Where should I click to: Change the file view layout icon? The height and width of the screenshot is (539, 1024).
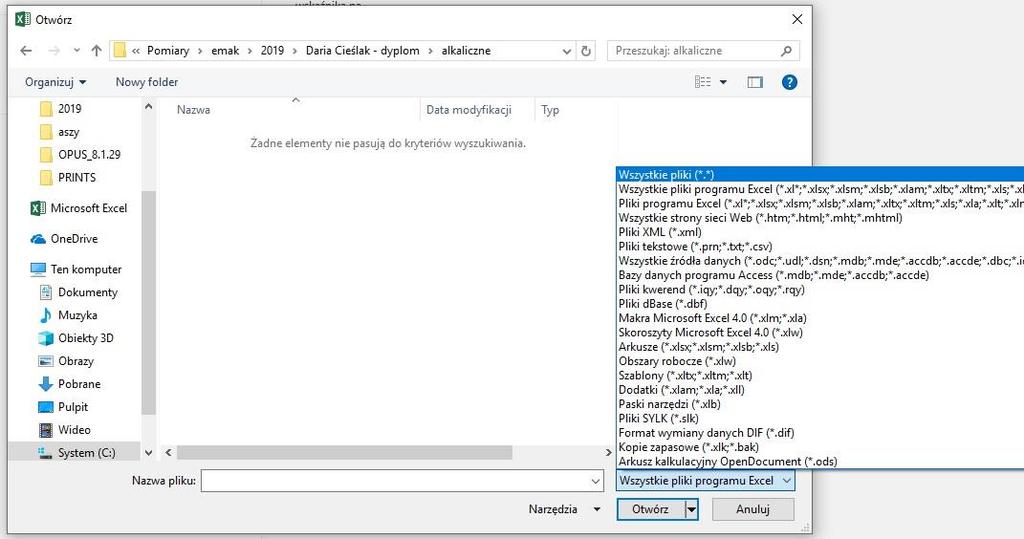tap(703, 82)
